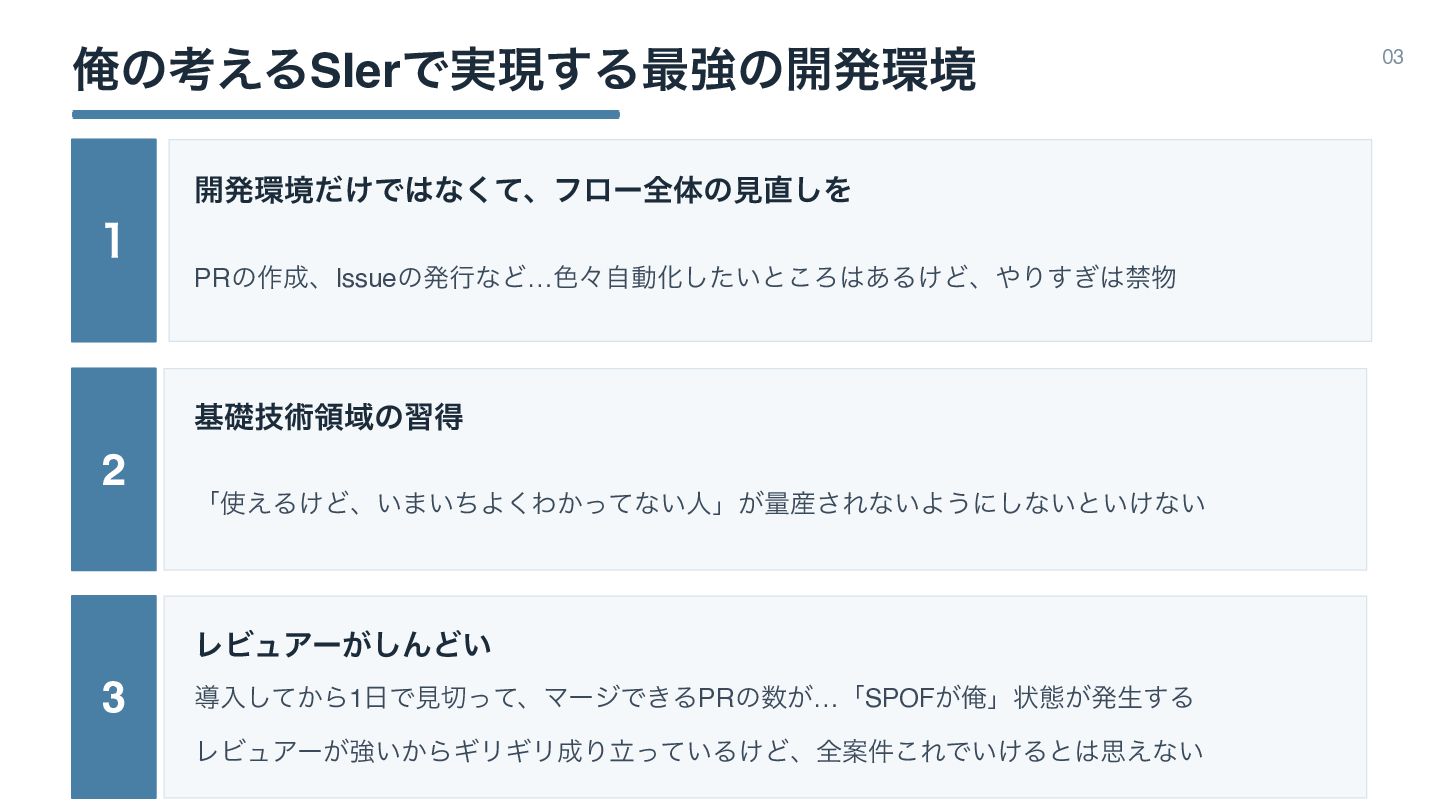Click the PRの作成、Issueの発行 description line

click(x=684, y=277)
